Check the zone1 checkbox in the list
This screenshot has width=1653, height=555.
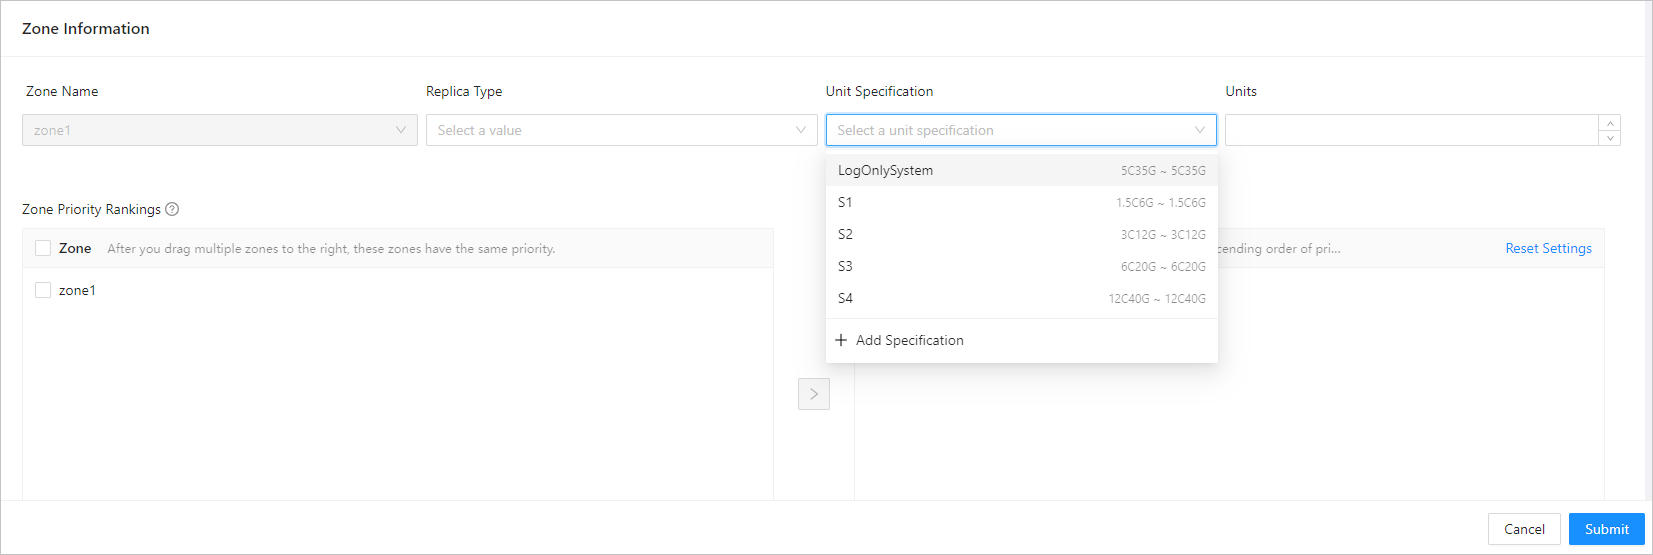(x=43, y=290)
